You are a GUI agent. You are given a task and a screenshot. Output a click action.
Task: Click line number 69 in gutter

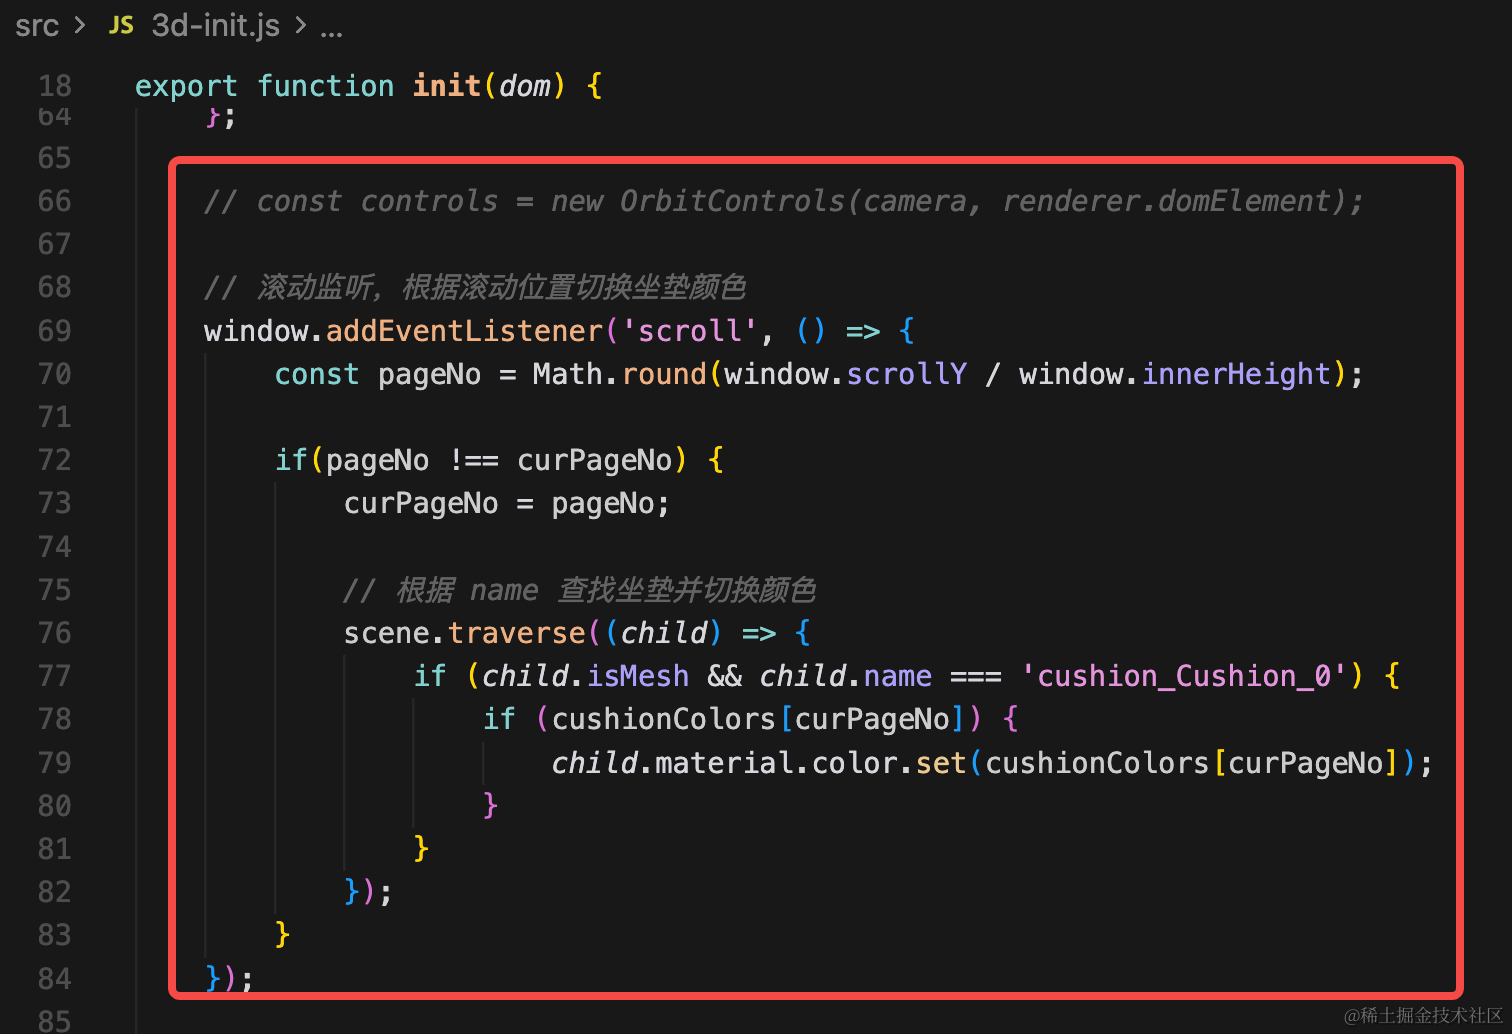point(55,331)
